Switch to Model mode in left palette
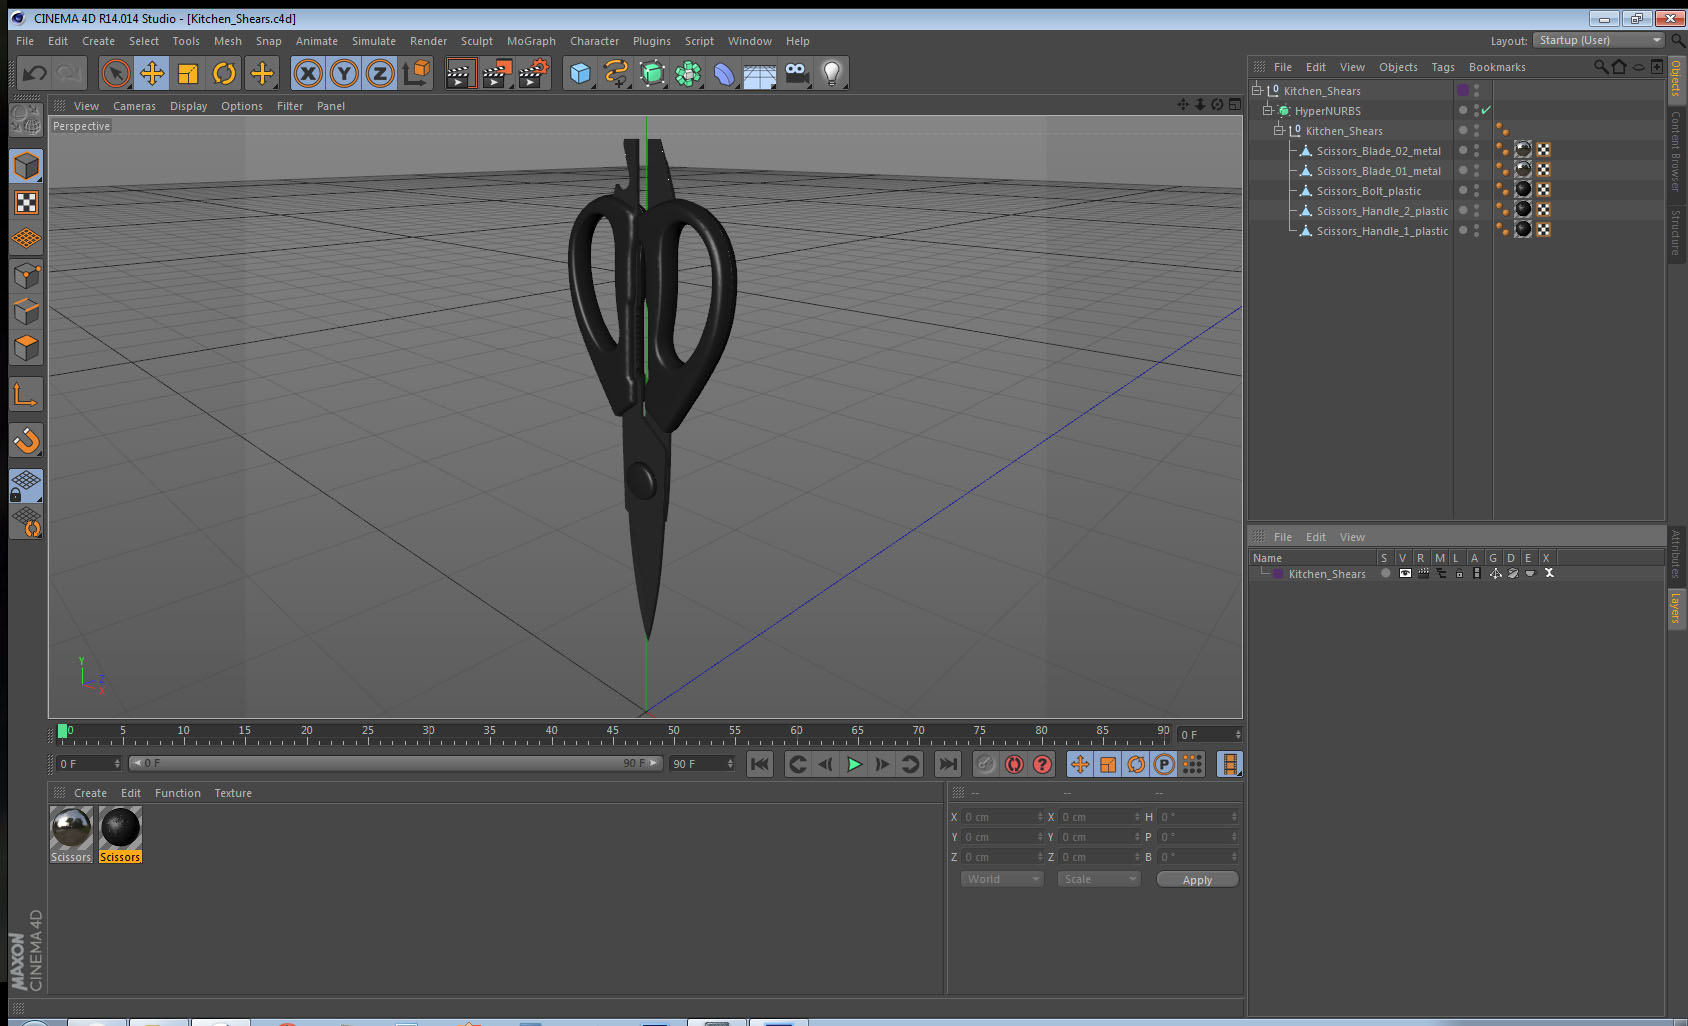The image size is (1688, 1026). (x=26, y=166)
